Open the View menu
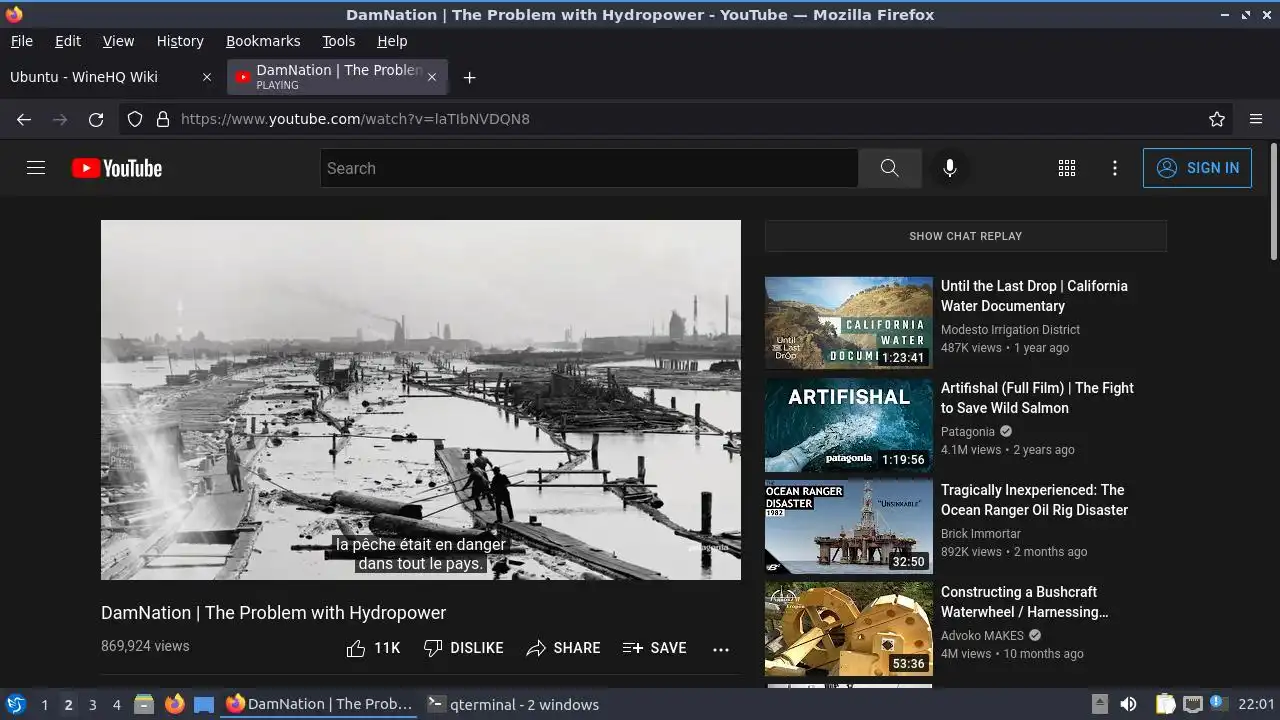The width and height of the screenshot is (1280, 720). pyautogui.click(x=118, y=41)
